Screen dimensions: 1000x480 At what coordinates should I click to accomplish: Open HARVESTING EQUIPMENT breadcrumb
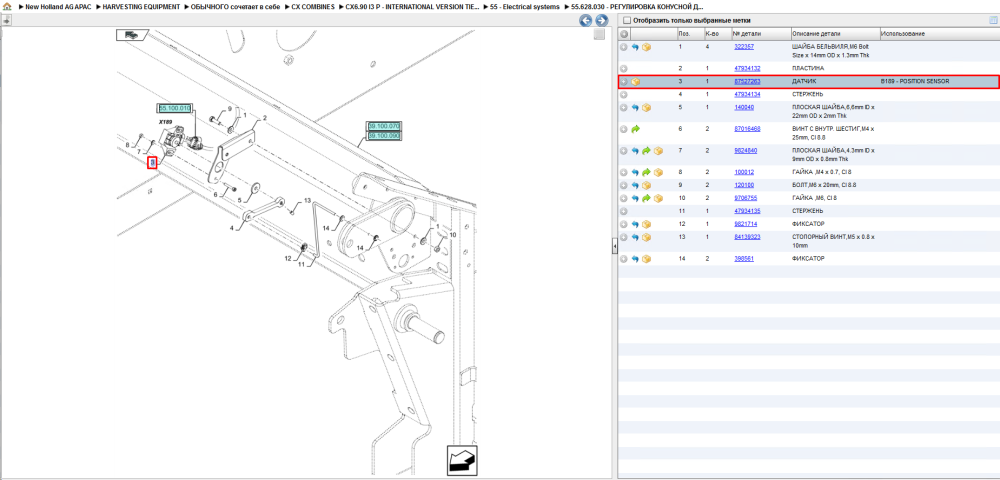coord(142,6)
